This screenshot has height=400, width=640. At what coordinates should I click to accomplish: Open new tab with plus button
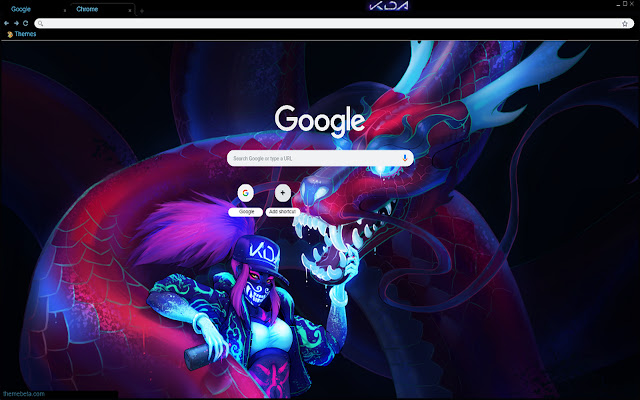tap(142, 11)
